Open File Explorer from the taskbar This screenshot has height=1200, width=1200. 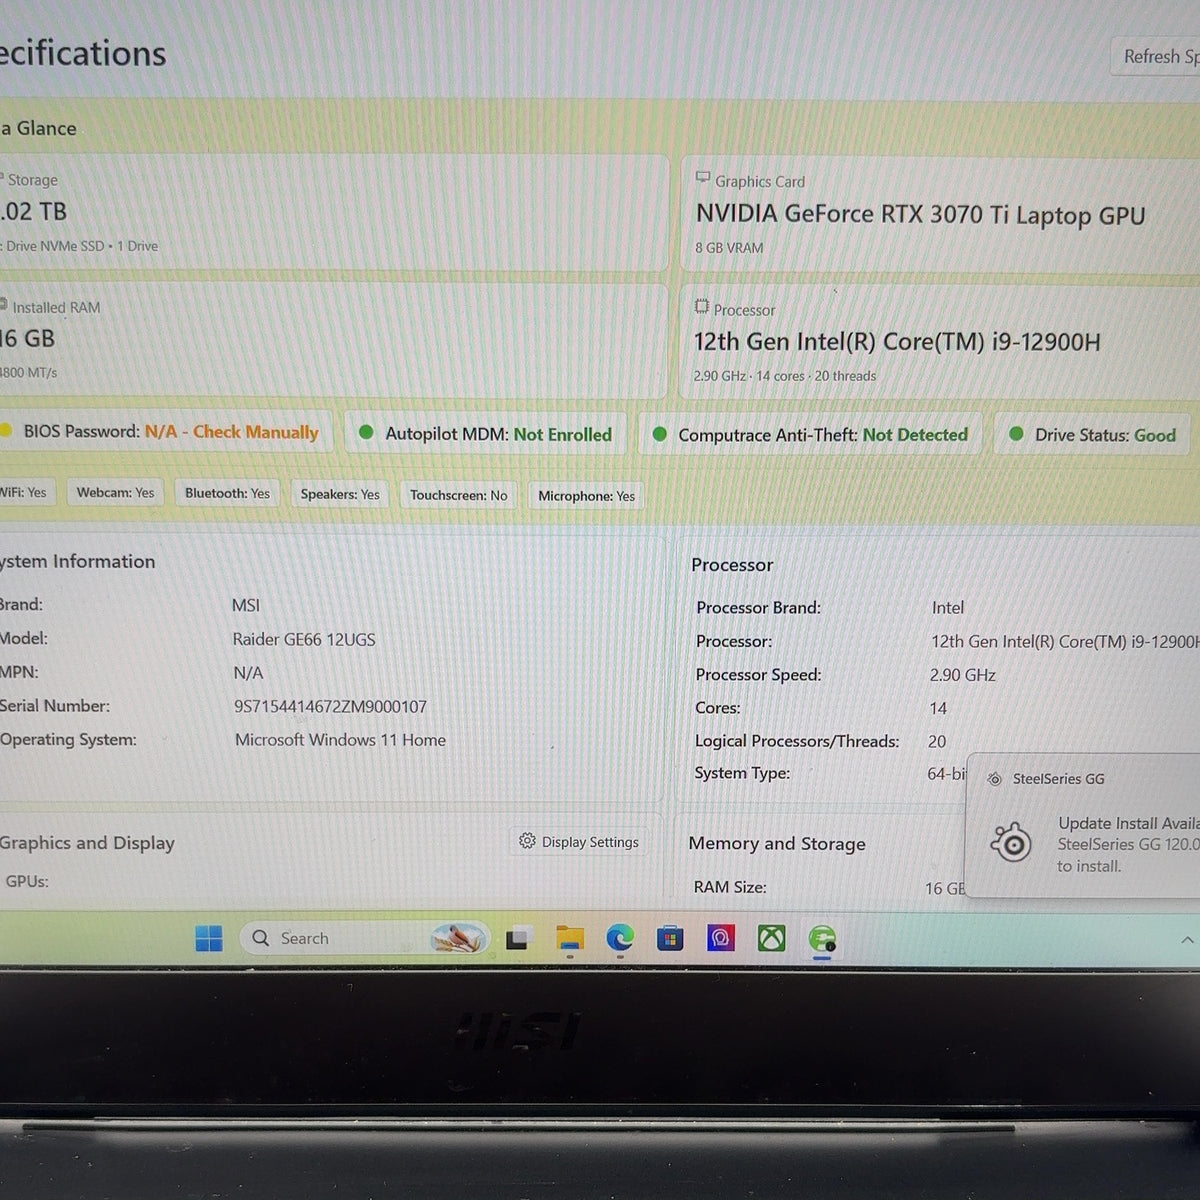pos(569,938)
